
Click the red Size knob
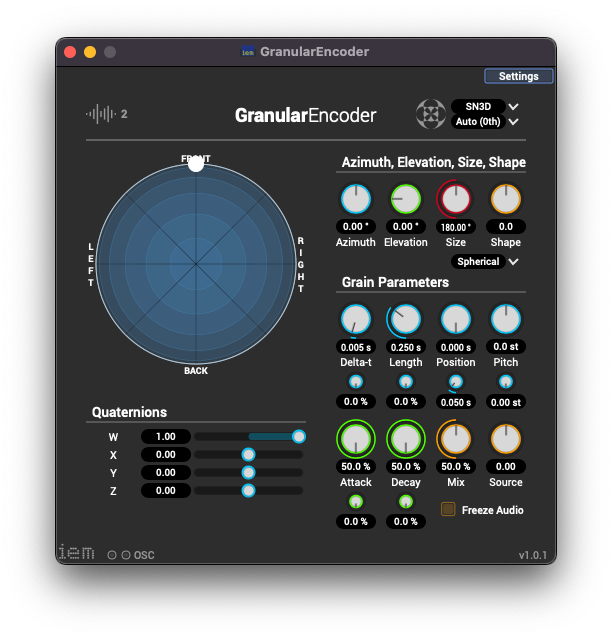click(456, 199)
